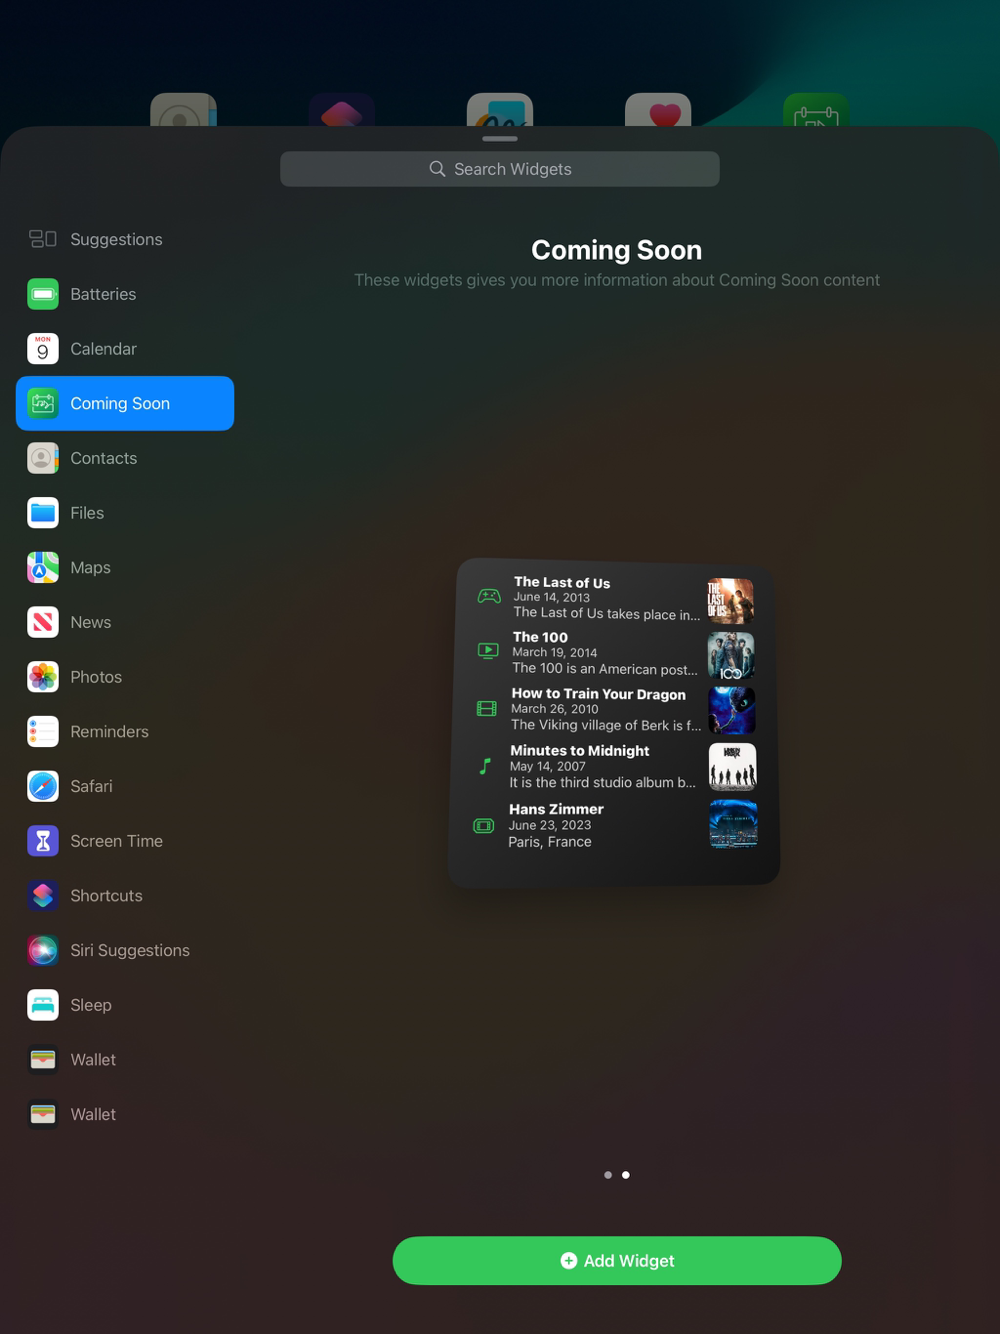The image size is (1000, 1334).
Task: Click the ticket icon beside Hans Zimmer
Action: point(484,825)
